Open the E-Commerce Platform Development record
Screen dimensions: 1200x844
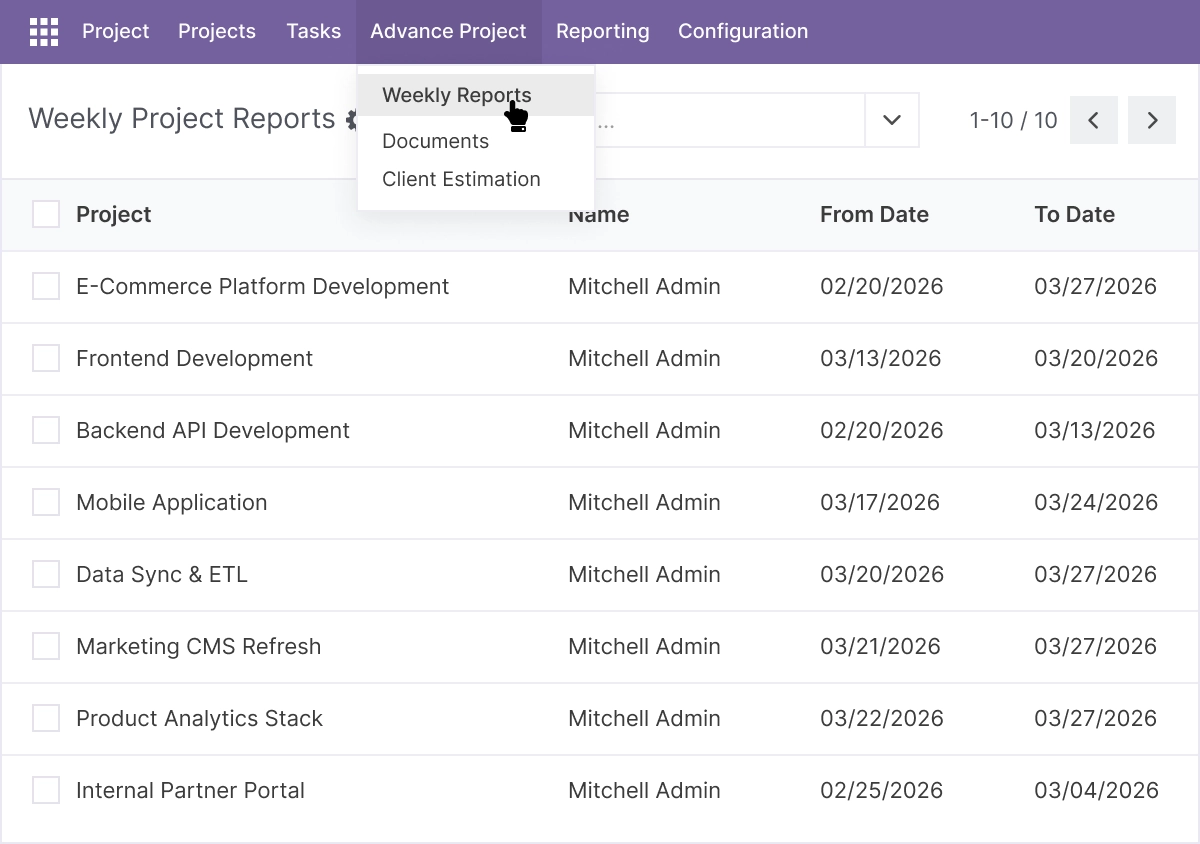coord(262,286)
